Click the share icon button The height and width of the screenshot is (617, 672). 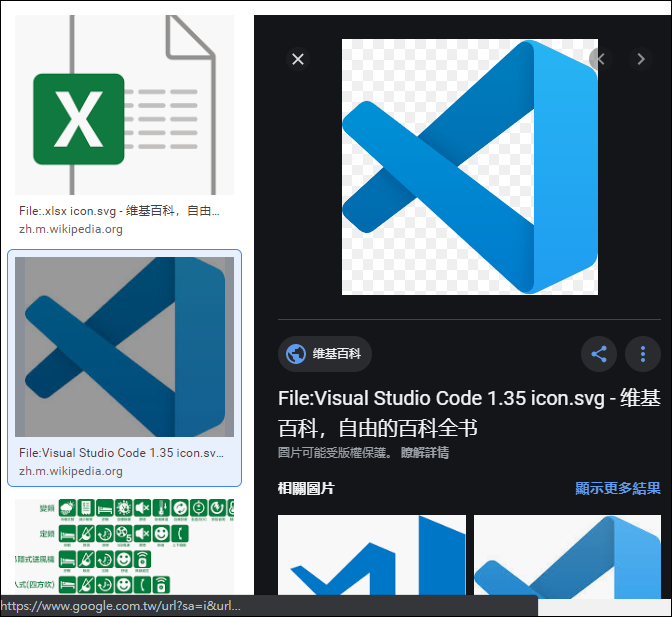[599, 354]
